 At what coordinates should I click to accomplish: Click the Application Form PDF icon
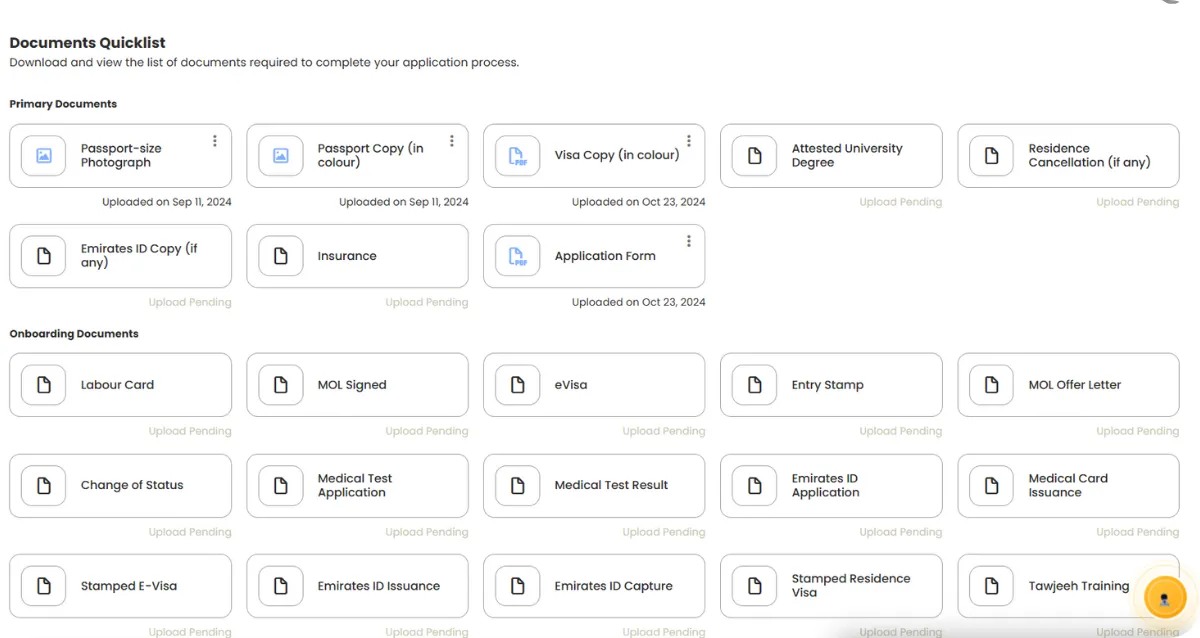click(x=517, y=256)
